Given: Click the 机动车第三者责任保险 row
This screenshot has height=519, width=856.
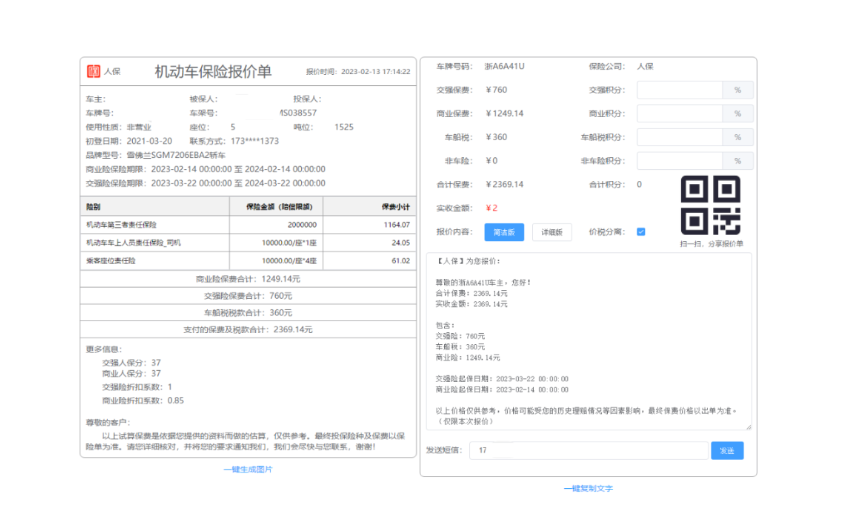Looking at the screenshot, I should pos(248,224).
